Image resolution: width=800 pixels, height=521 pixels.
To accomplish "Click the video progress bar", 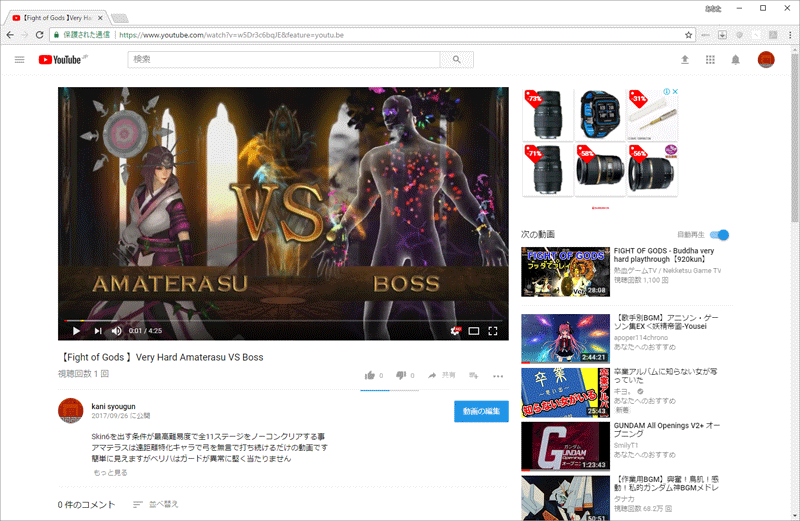I will (x=283, y=320).
